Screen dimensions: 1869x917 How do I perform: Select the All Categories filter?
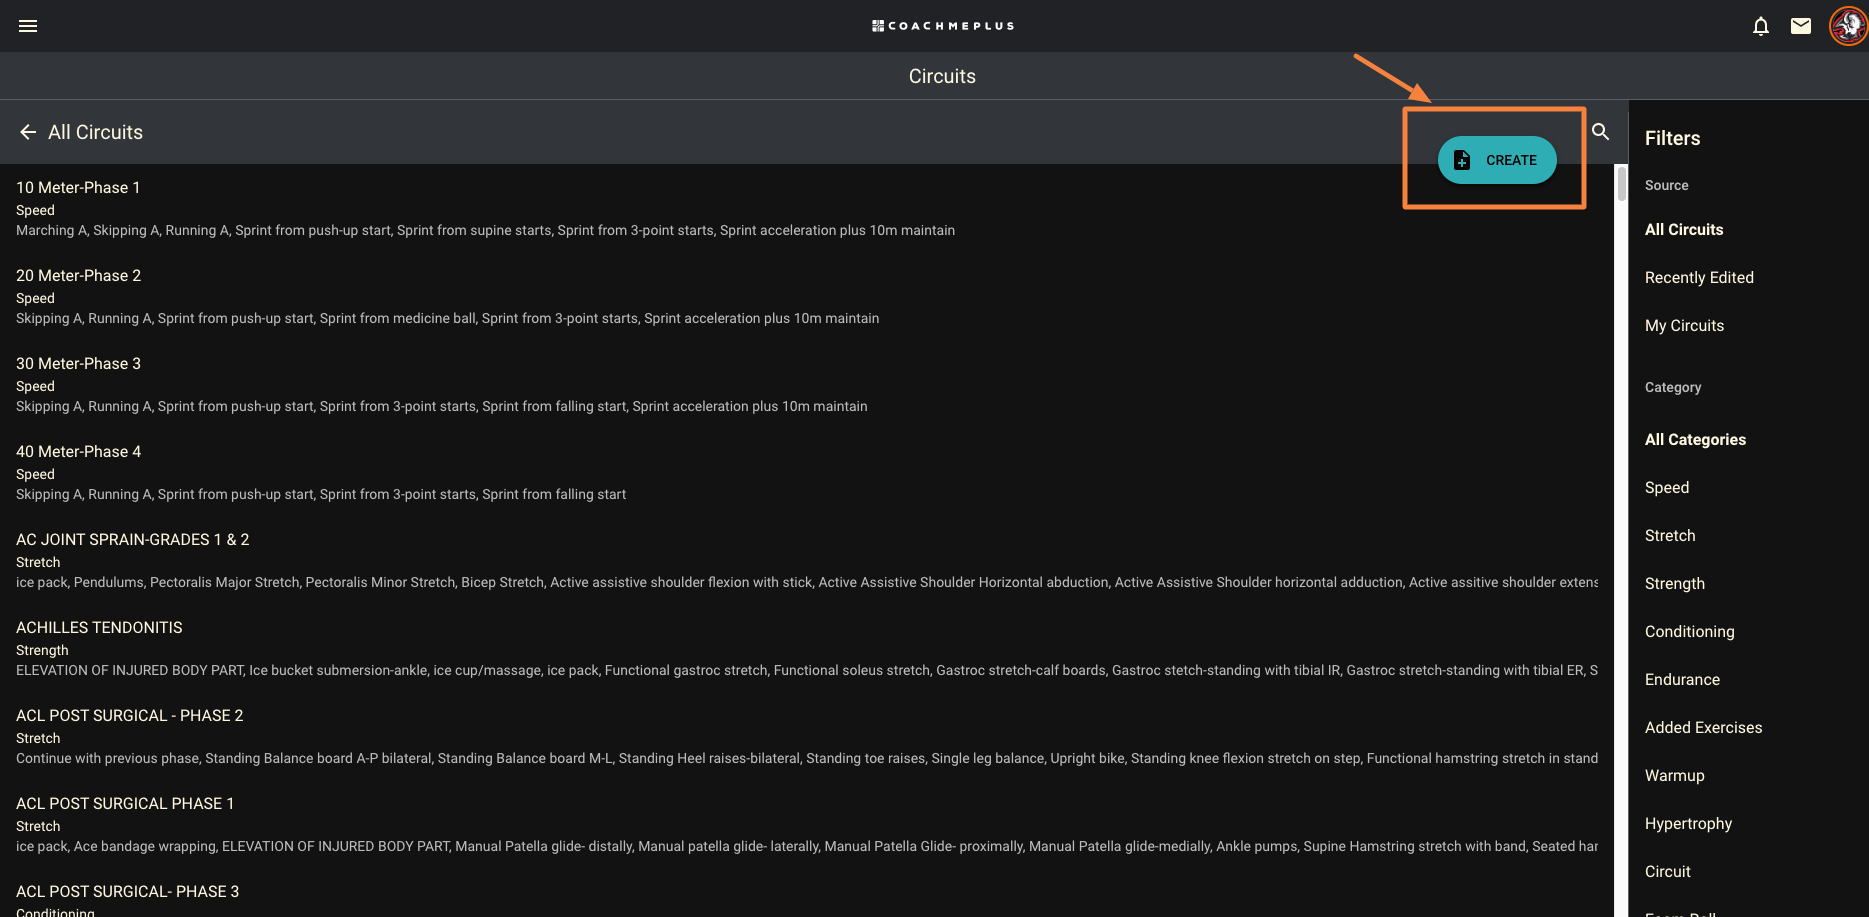click(1695, 439)
